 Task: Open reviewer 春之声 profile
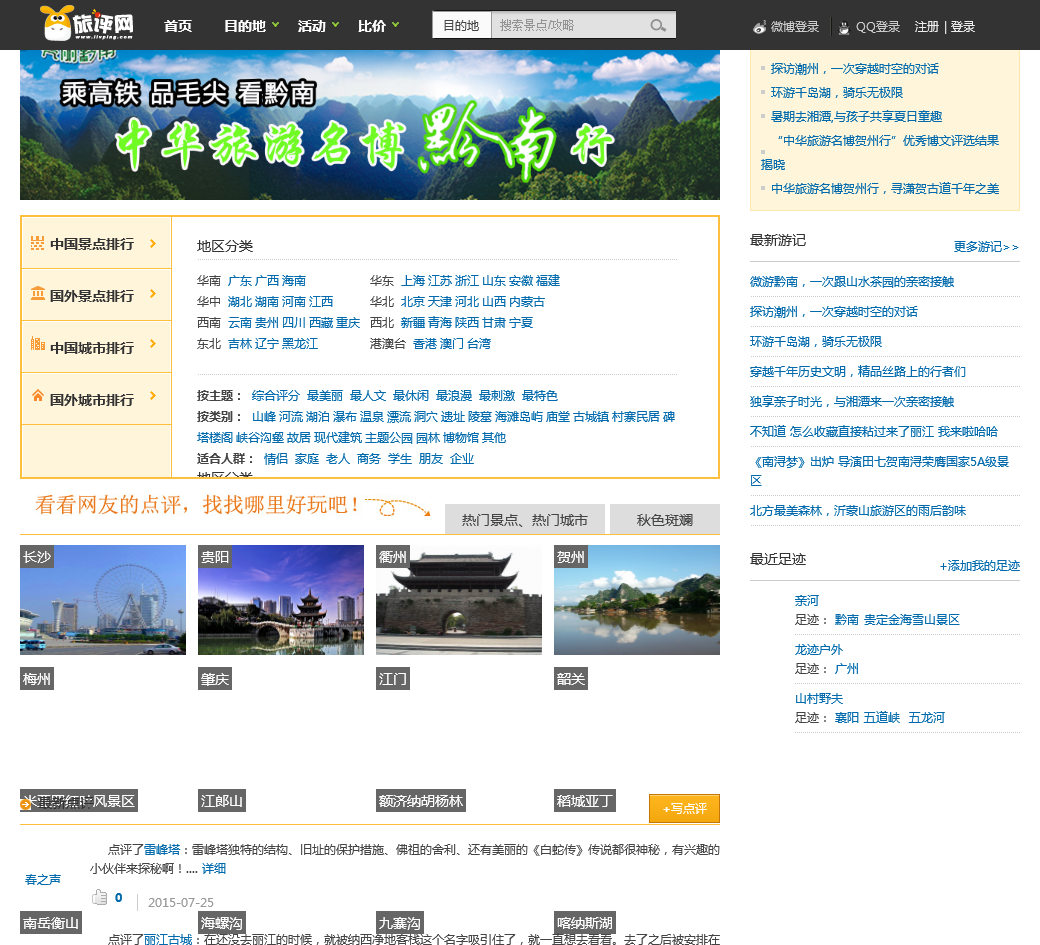(43, 879)
